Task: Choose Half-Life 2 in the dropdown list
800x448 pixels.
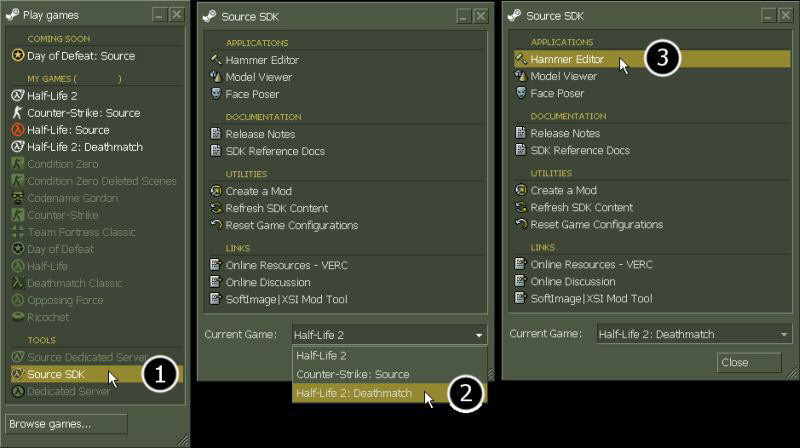Action: 389,356
